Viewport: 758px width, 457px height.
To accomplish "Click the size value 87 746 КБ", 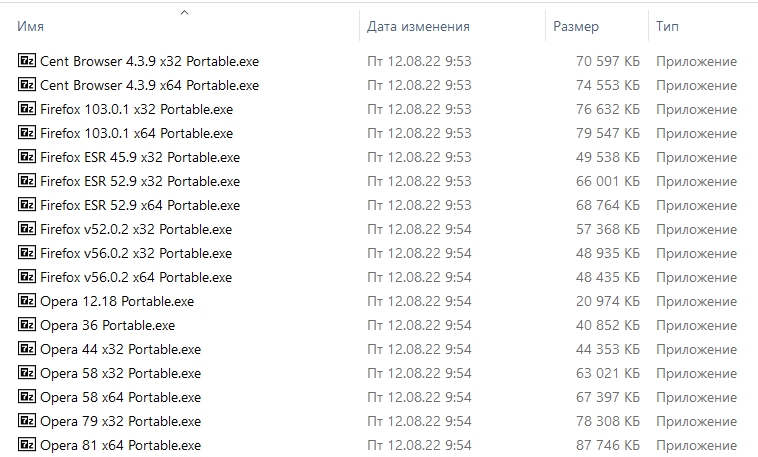I will [608, 445].
